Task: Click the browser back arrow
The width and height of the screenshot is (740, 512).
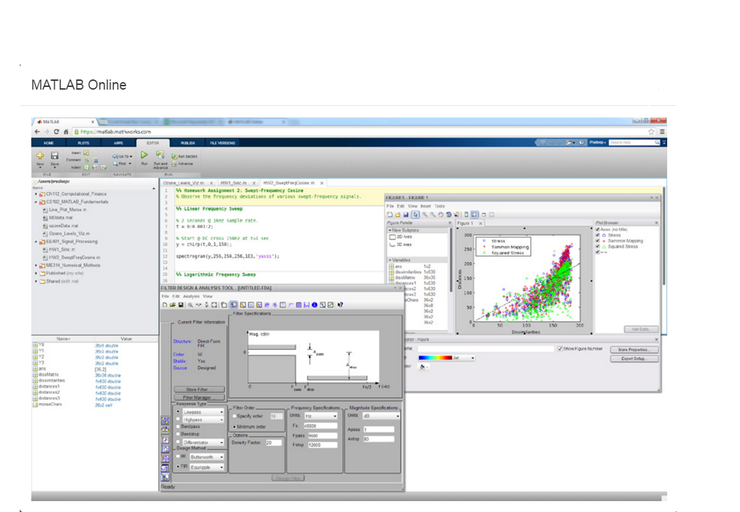Action: [37, 132]
